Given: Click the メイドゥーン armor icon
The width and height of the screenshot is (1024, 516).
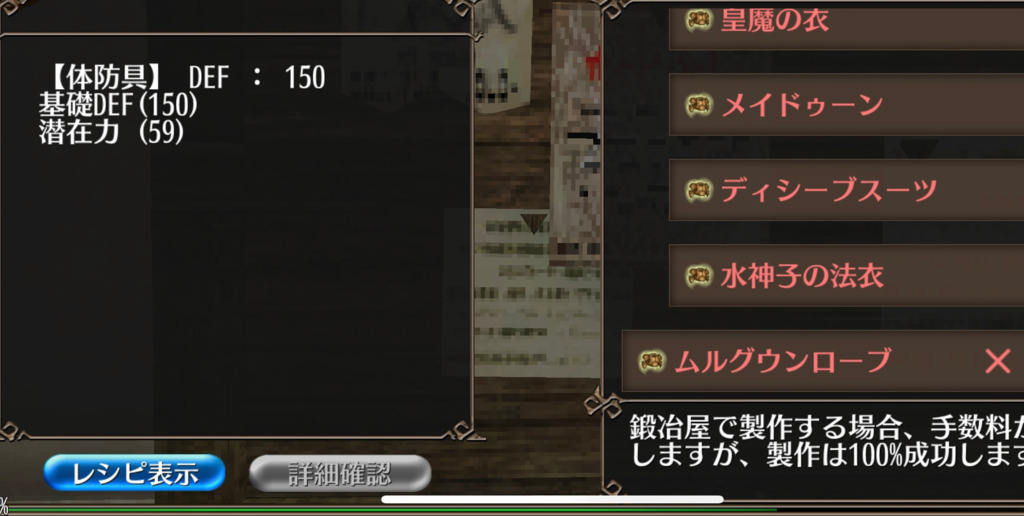Looking at the screenshot, I should click(699, 105).
